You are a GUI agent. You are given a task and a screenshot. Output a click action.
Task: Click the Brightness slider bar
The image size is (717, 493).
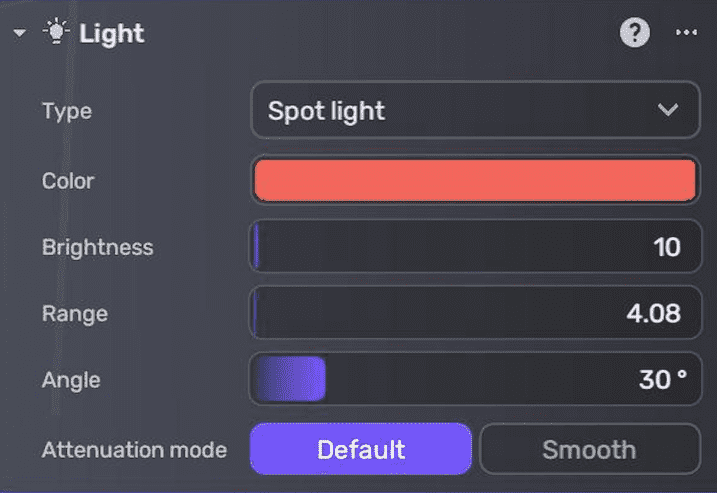coord(440,247)
